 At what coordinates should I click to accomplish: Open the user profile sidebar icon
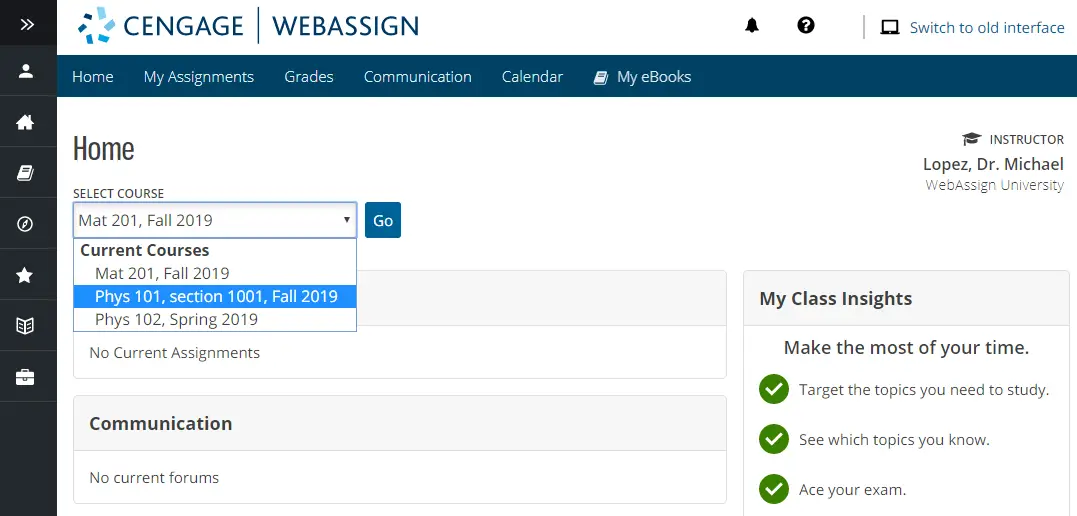click(26, 71)
